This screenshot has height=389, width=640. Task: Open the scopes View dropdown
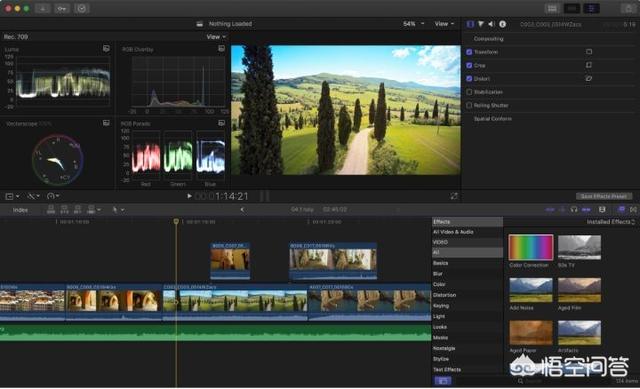pos(216,36)
